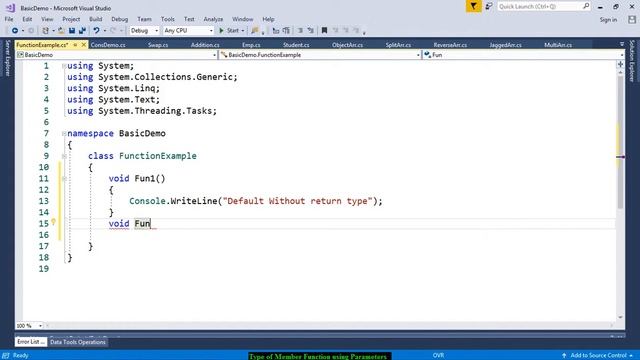640x360 pixels.
Task: Open the open-documents tab overflow dropdown
Action: (x=622, y=44)
